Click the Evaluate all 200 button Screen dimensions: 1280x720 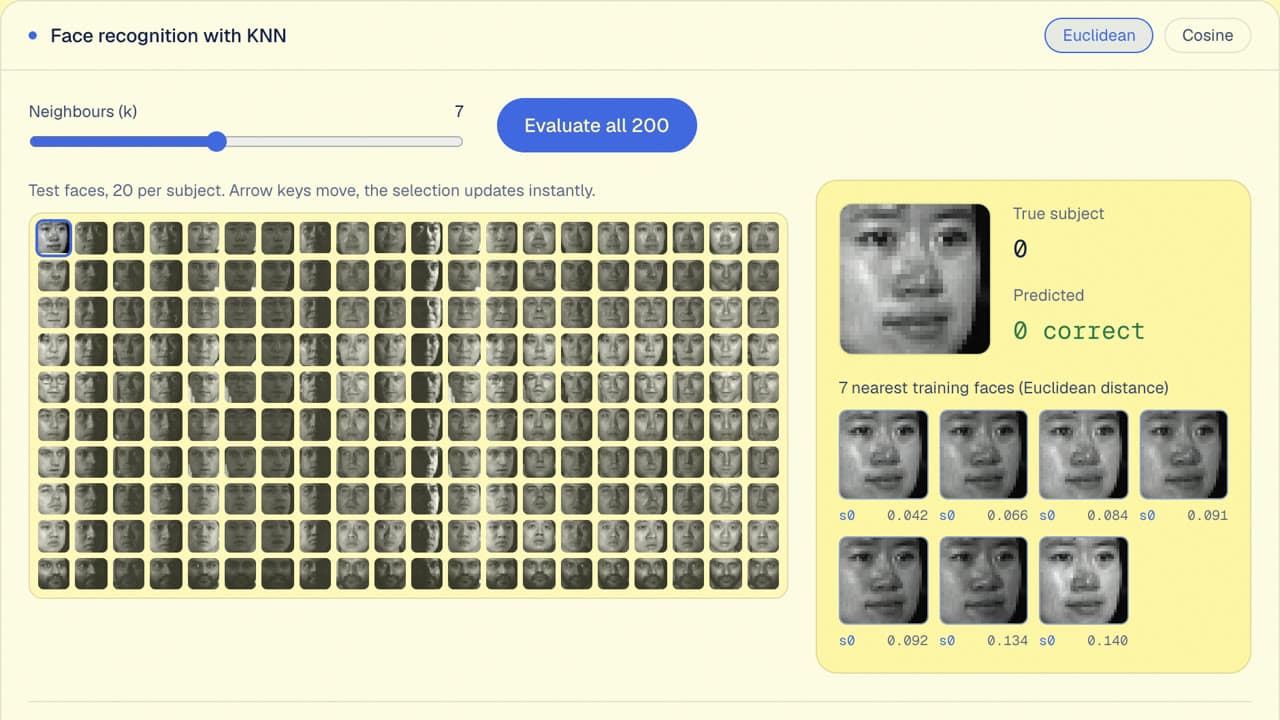tap(596, 125)
